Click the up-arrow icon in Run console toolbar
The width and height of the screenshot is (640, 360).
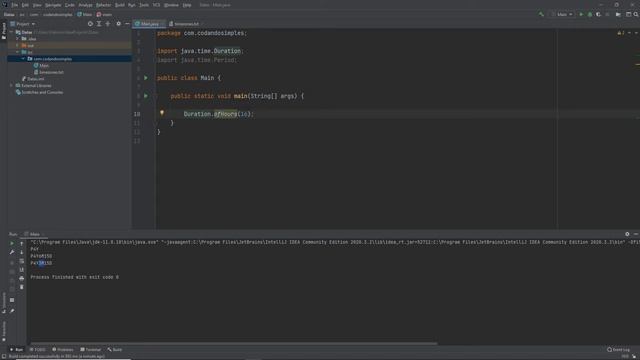point(22,243)
